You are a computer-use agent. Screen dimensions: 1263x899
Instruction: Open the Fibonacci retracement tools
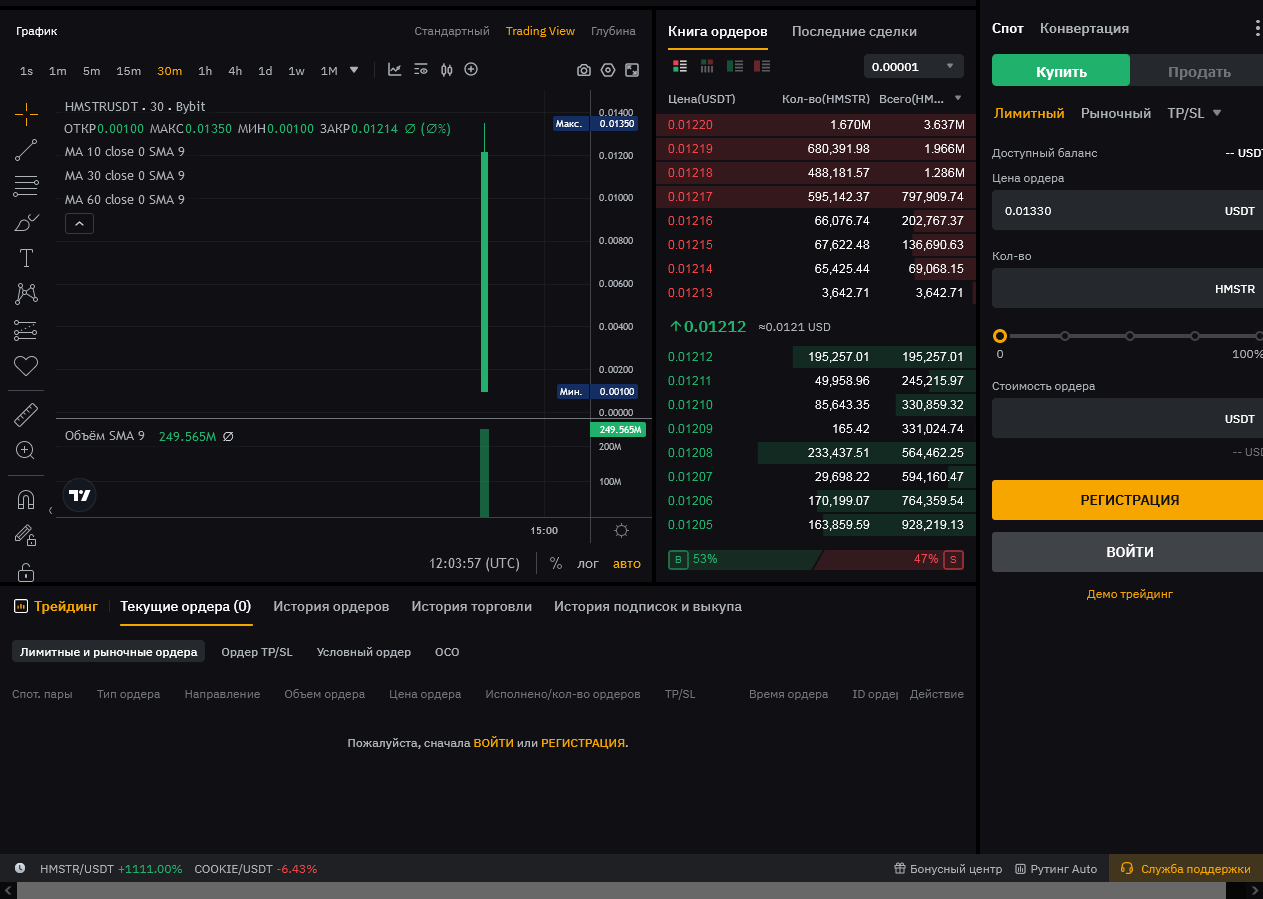(26, 186)
